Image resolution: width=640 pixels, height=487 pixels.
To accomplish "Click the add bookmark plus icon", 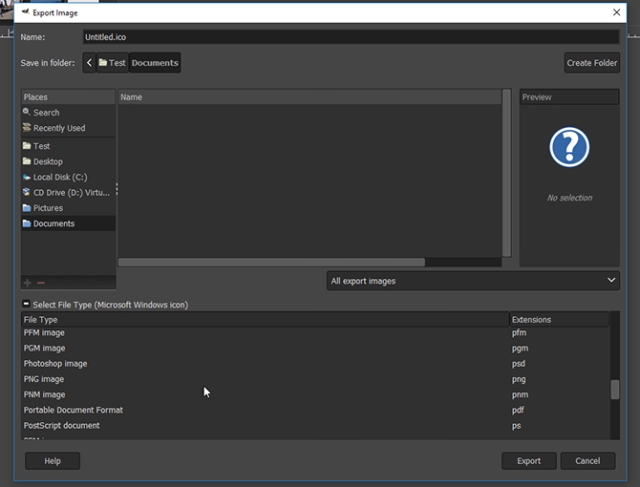I will (x=27, y=283).
